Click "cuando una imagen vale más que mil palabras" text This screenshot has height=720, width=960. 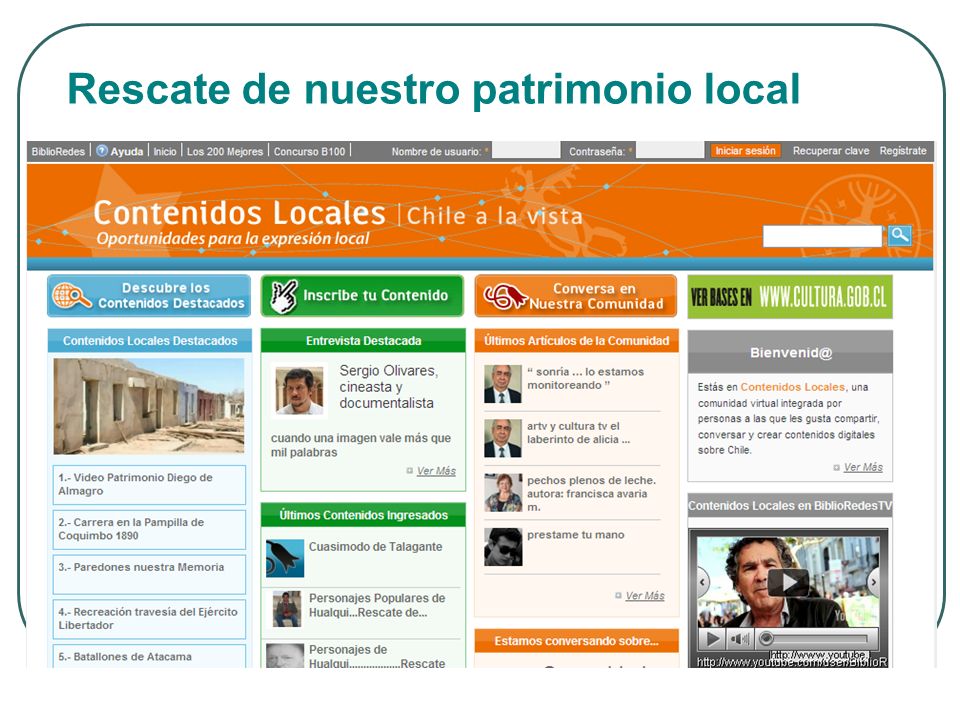click(361, 445)
